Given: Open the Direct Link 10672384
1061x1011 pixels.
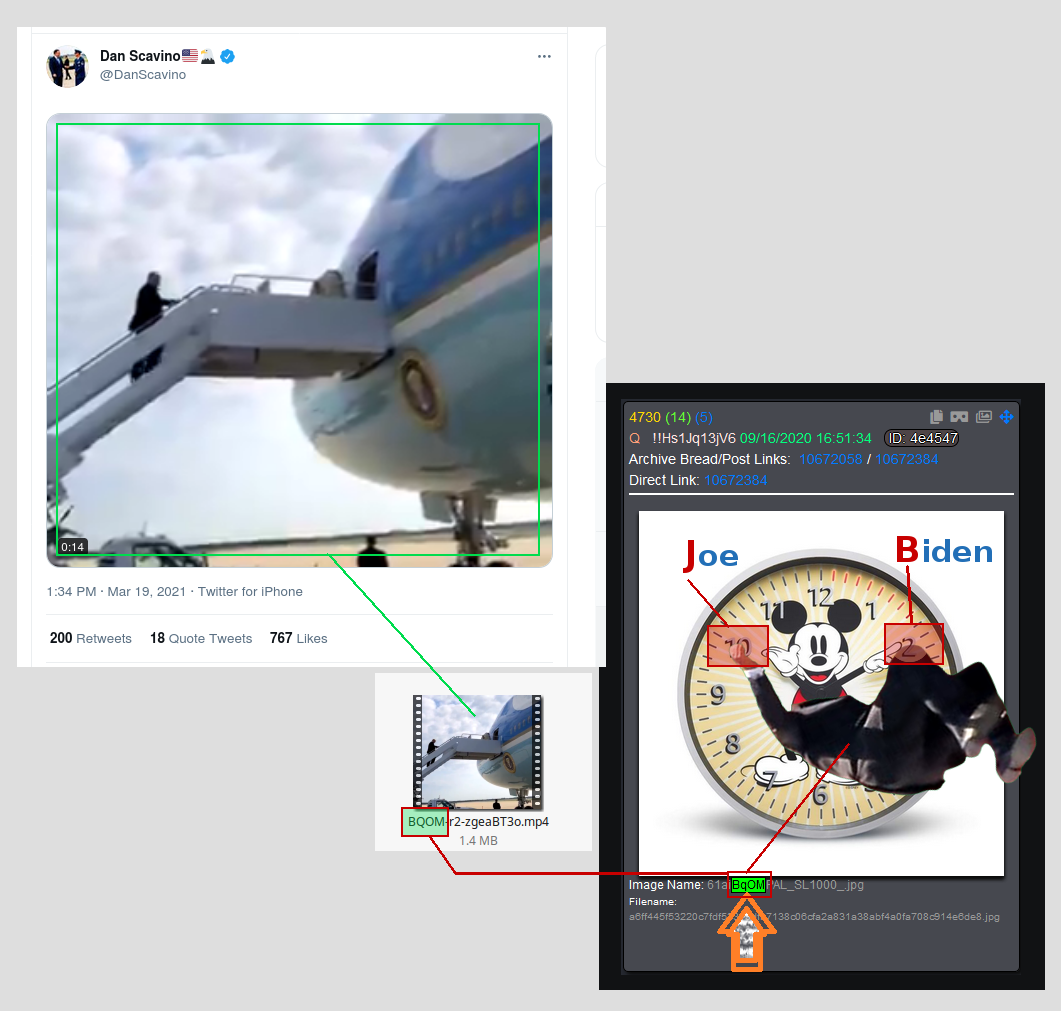Looking at the screenshot, I should tap(736, 480).
